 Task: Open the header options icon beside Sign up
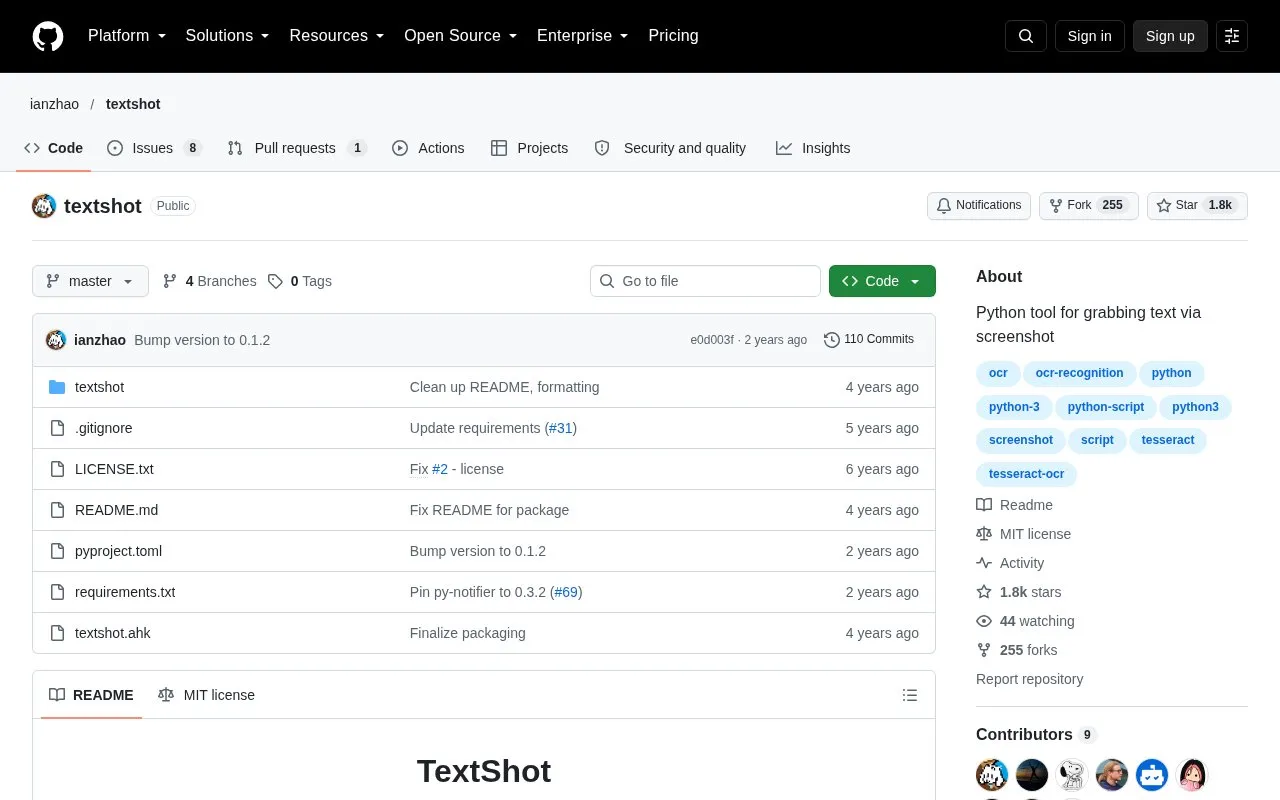point(1232,36)
